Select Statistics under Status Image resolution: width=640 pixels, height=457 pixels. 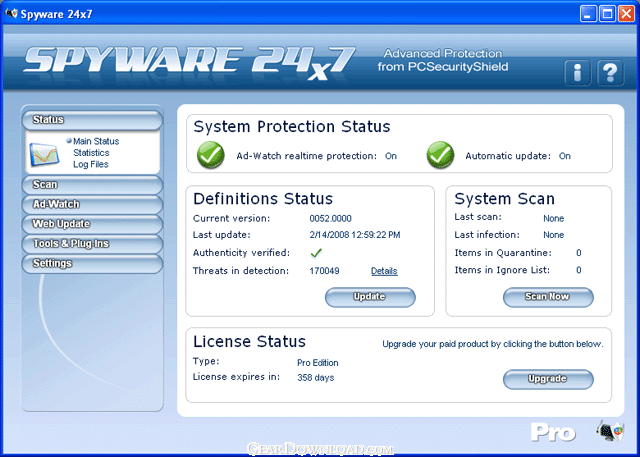91,153
